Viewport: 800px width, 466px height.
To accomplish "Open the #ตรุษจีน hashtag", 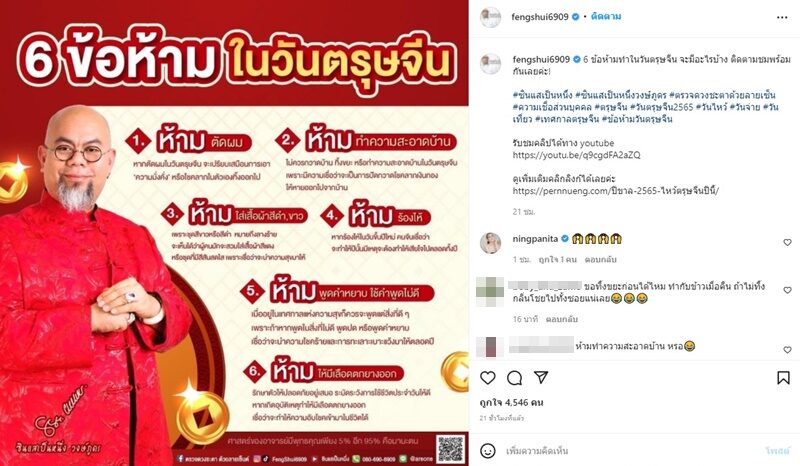I will (x=610, y=107).
